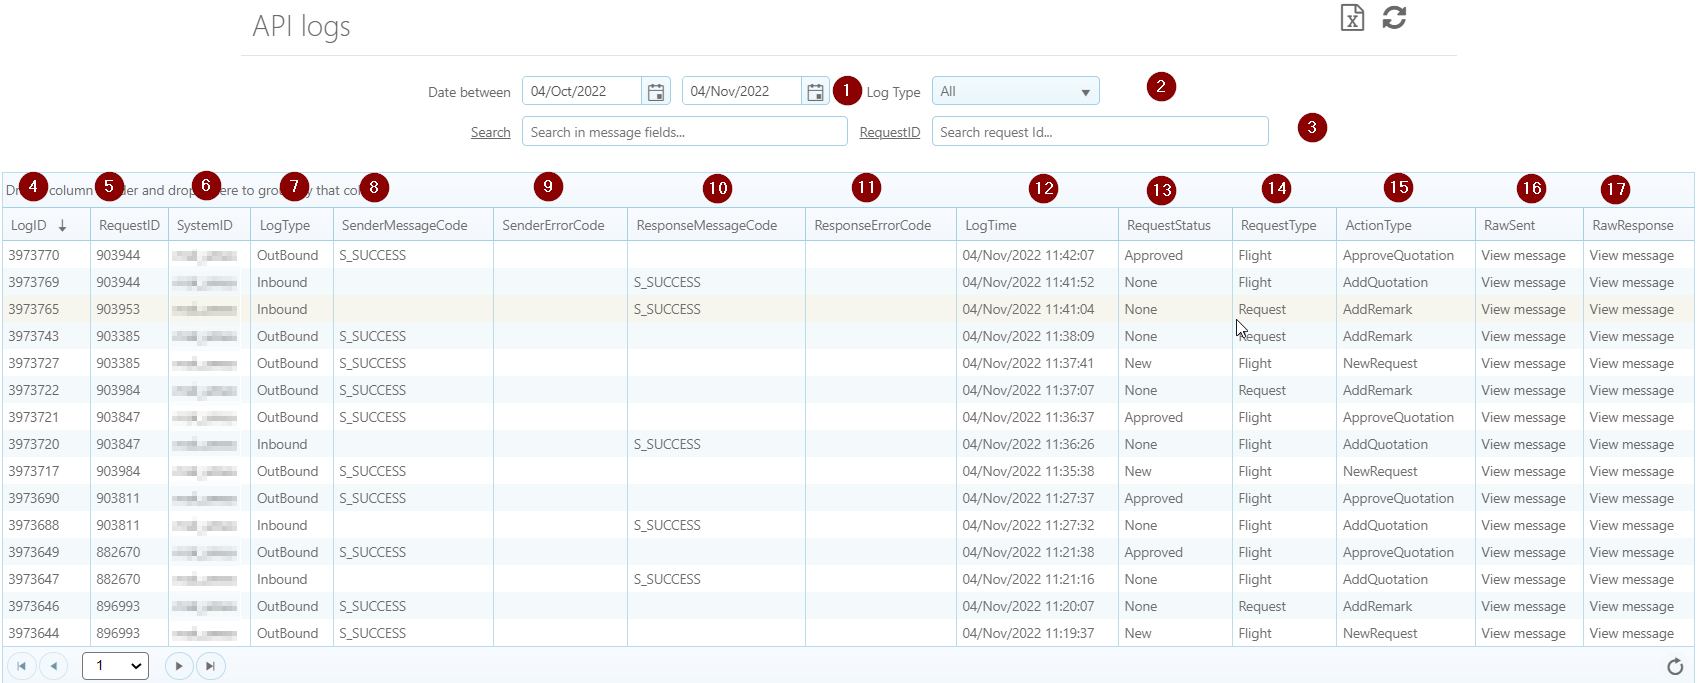Open RawResponse View message for log 3973769
Image resolution: width=1700 pixels, height=683 pixels.
pyautogui.click(x=1632, y=282)
